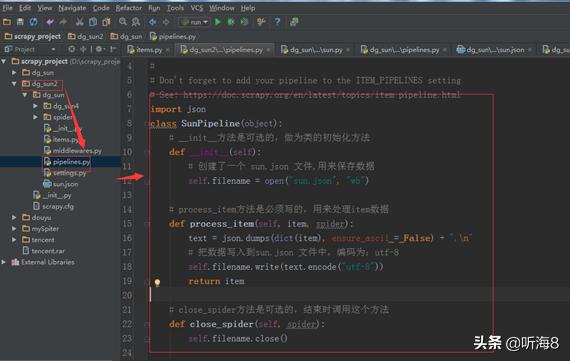Expand the tencent folder
The height and width of the screenshot is (361, 570).
[14, 240]
